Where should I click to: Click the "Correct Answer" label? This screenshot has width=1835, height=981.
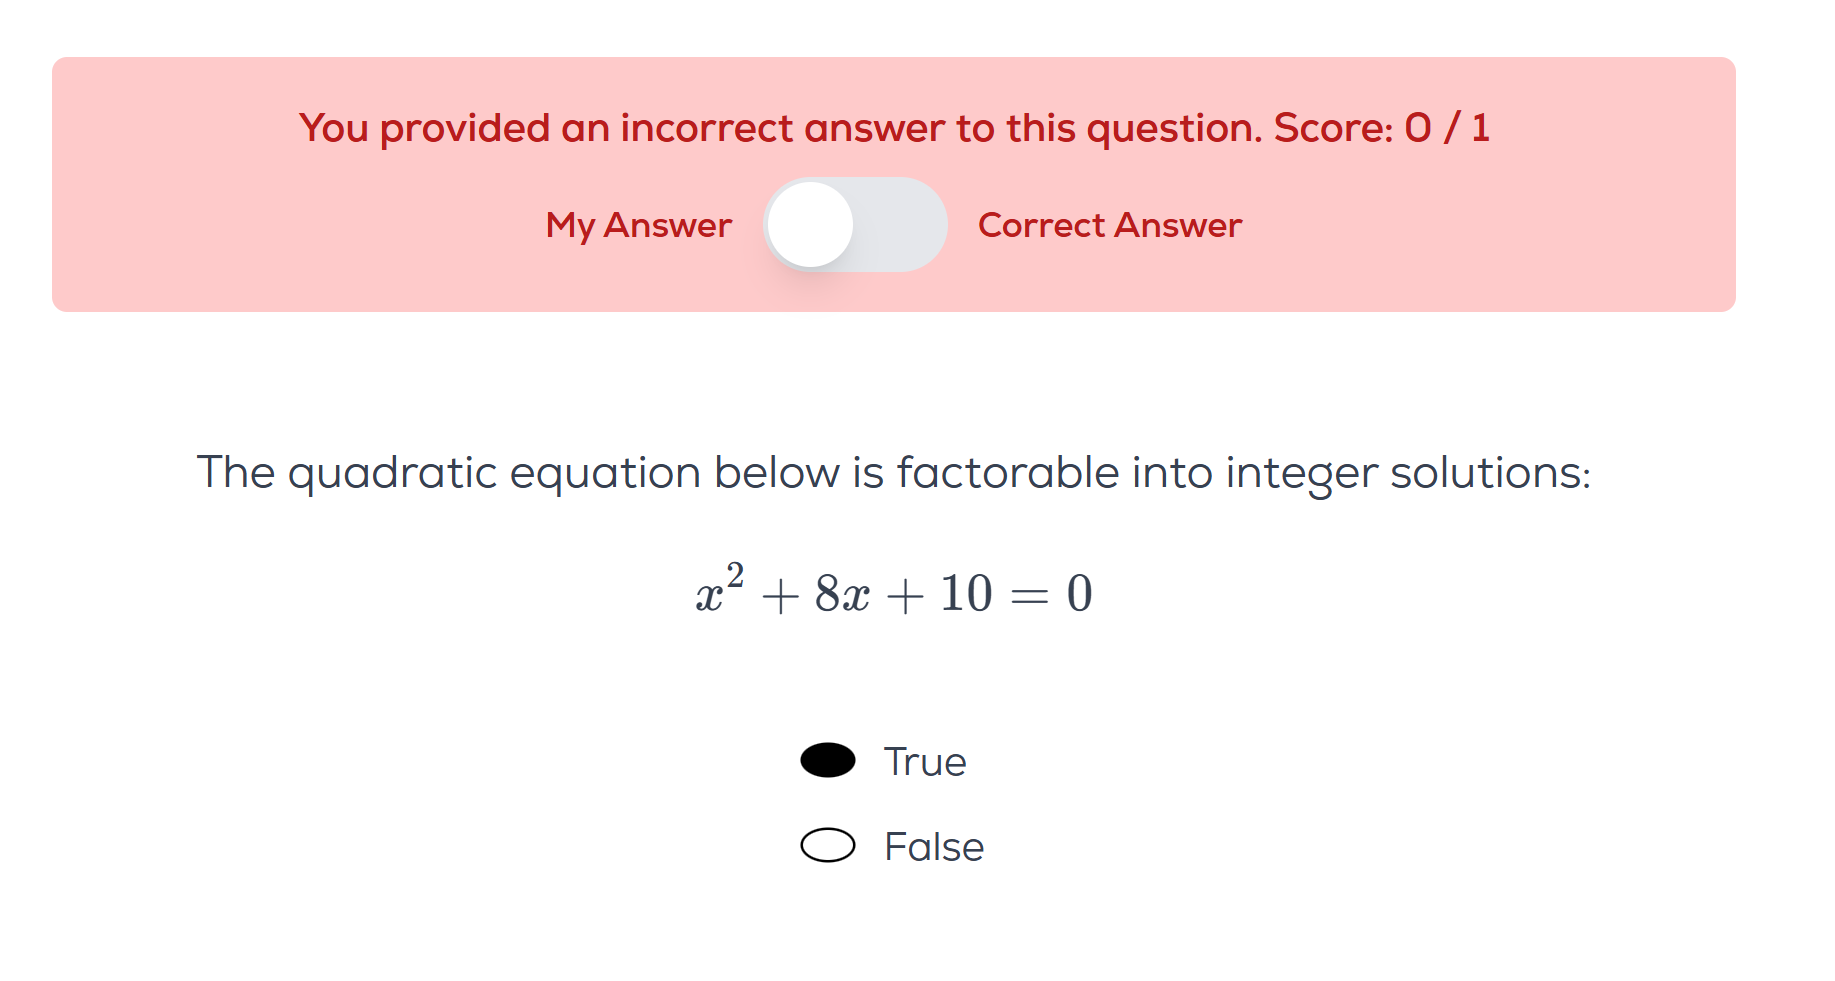(x=1110, y=226)
